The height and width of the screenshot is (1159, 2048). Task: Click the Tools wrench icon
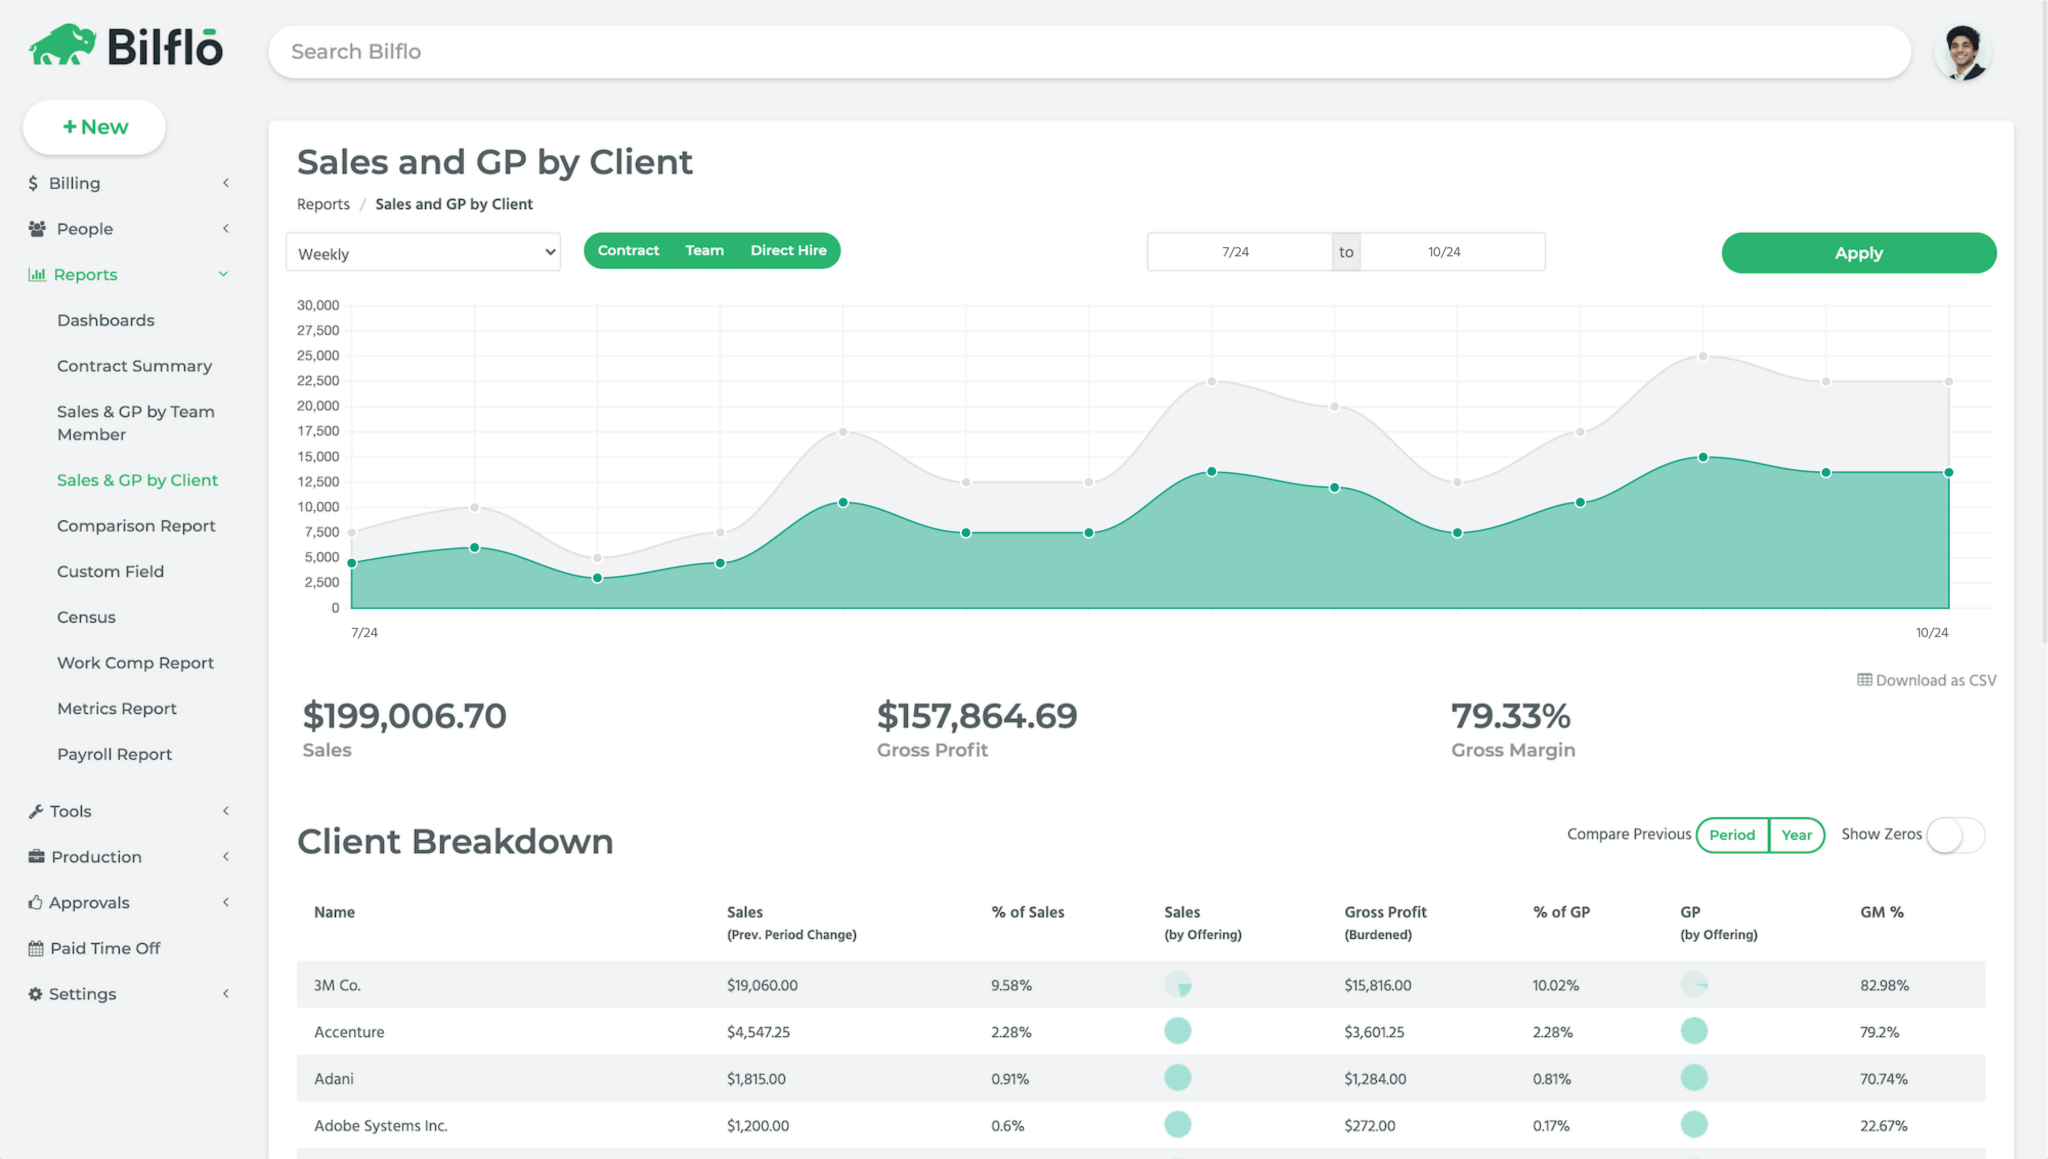pos(34,811)
